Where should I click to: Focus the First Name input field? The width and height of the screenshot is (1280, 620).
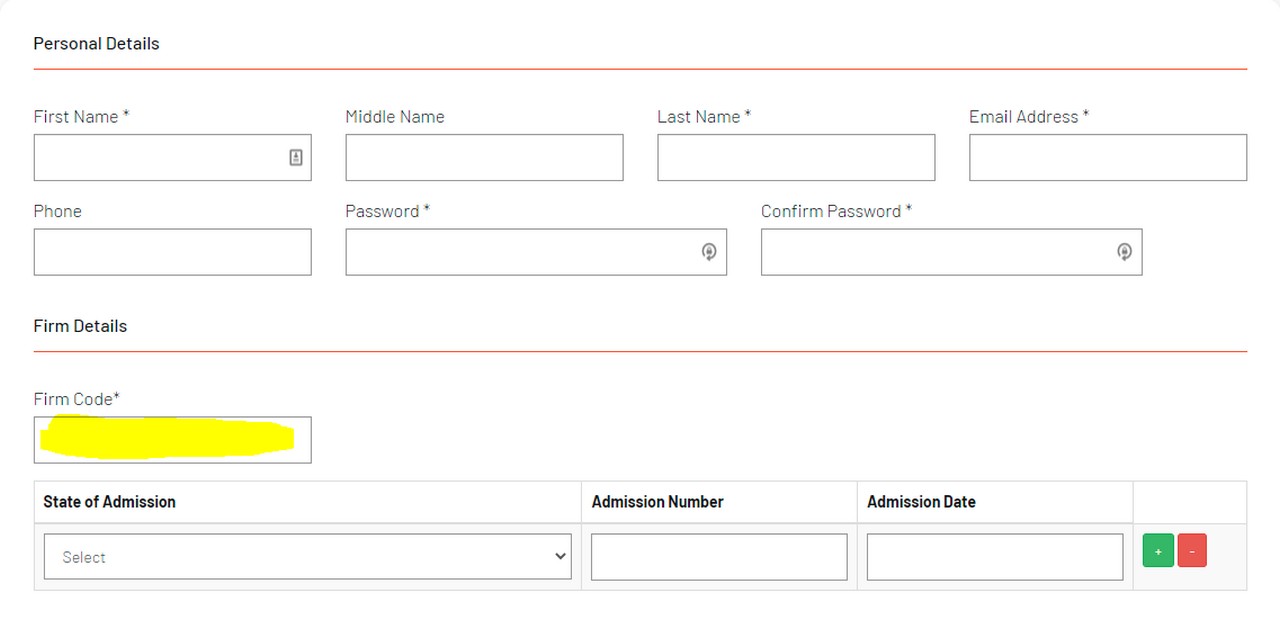160,158
